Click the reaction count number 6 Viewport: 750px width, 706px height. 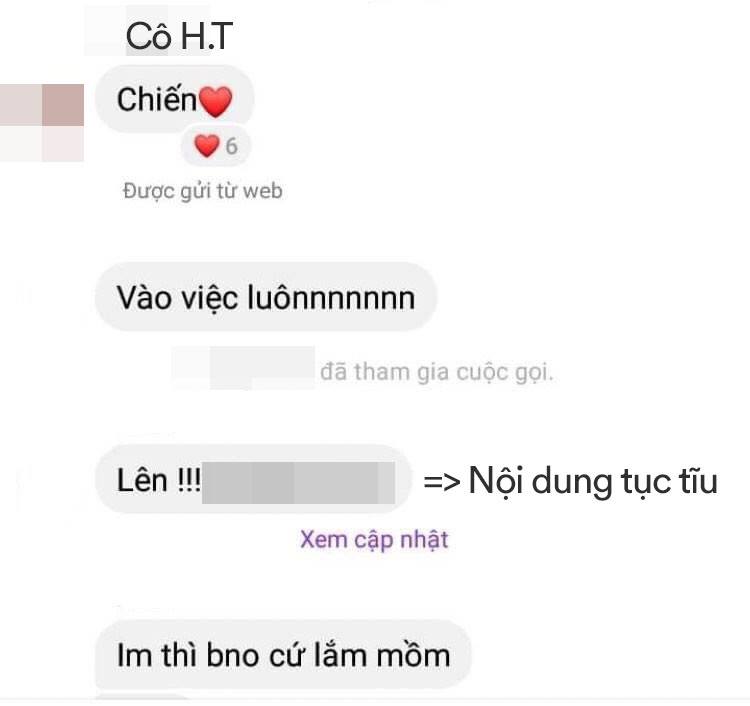click(232, 146)
